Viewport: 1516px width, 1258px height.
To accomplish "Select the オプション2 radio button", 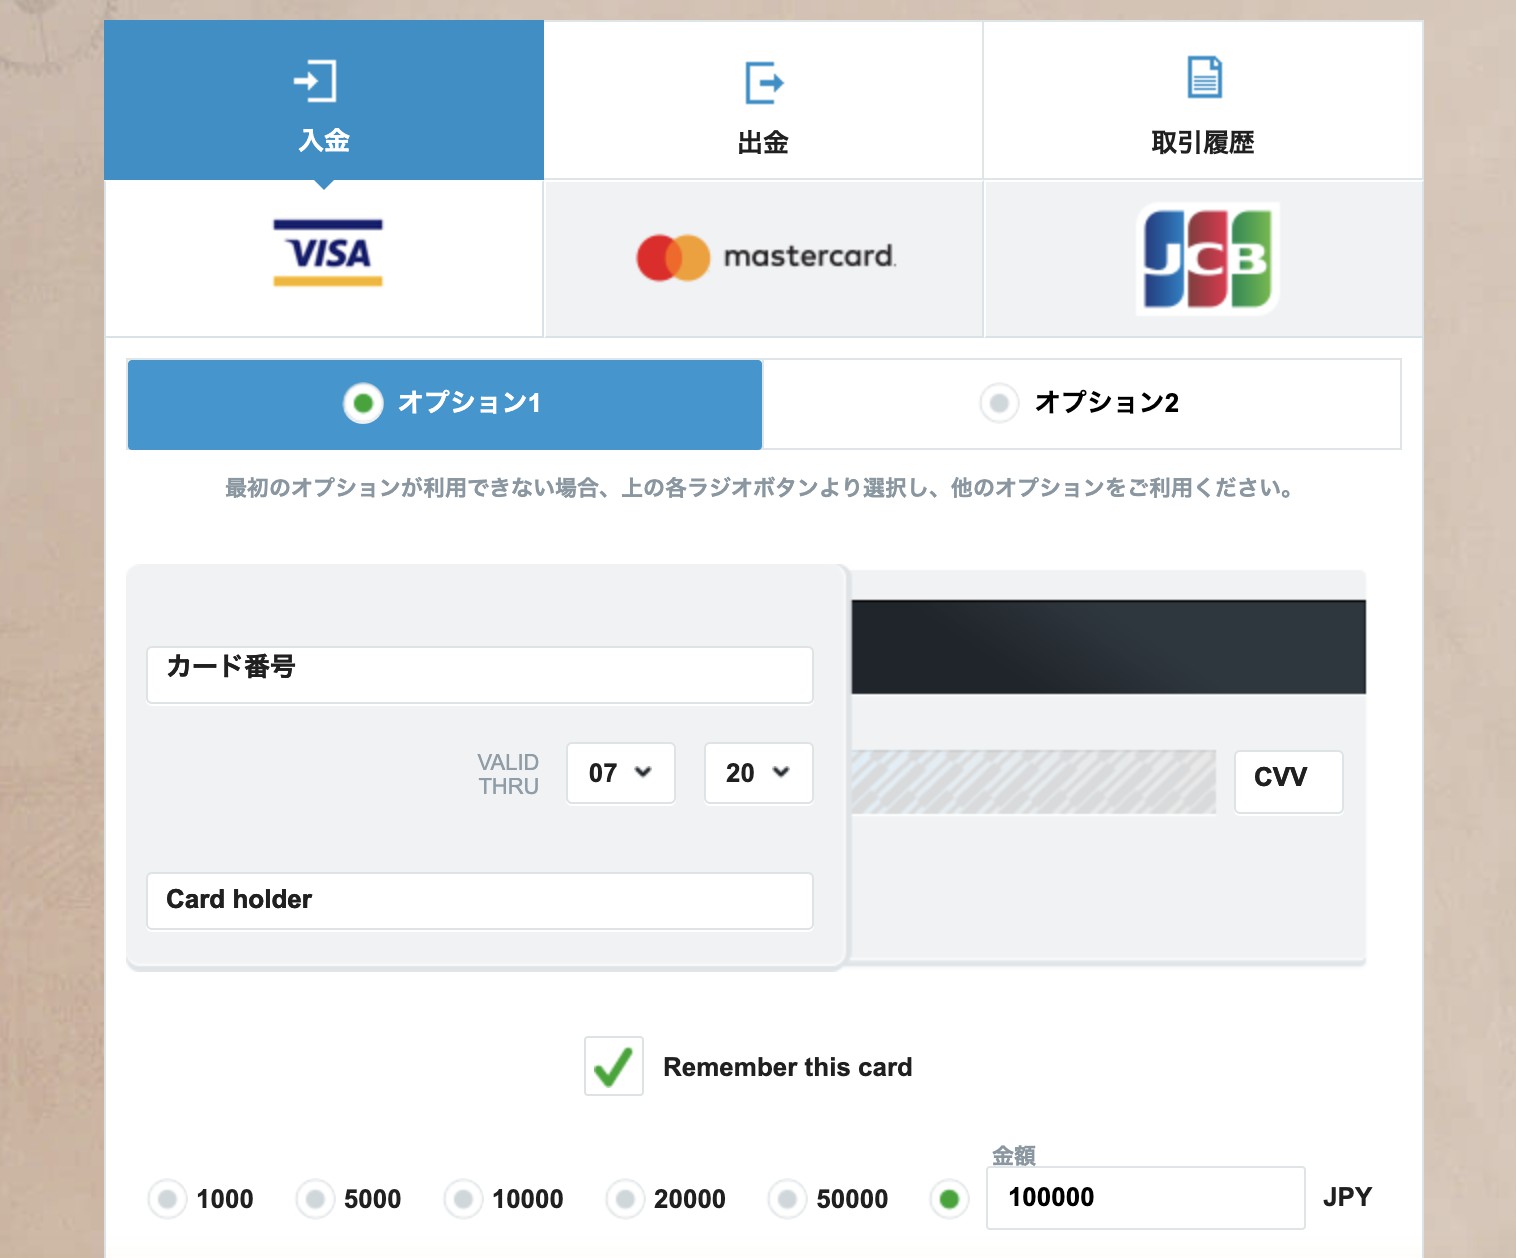I will (x=998, y=403).
